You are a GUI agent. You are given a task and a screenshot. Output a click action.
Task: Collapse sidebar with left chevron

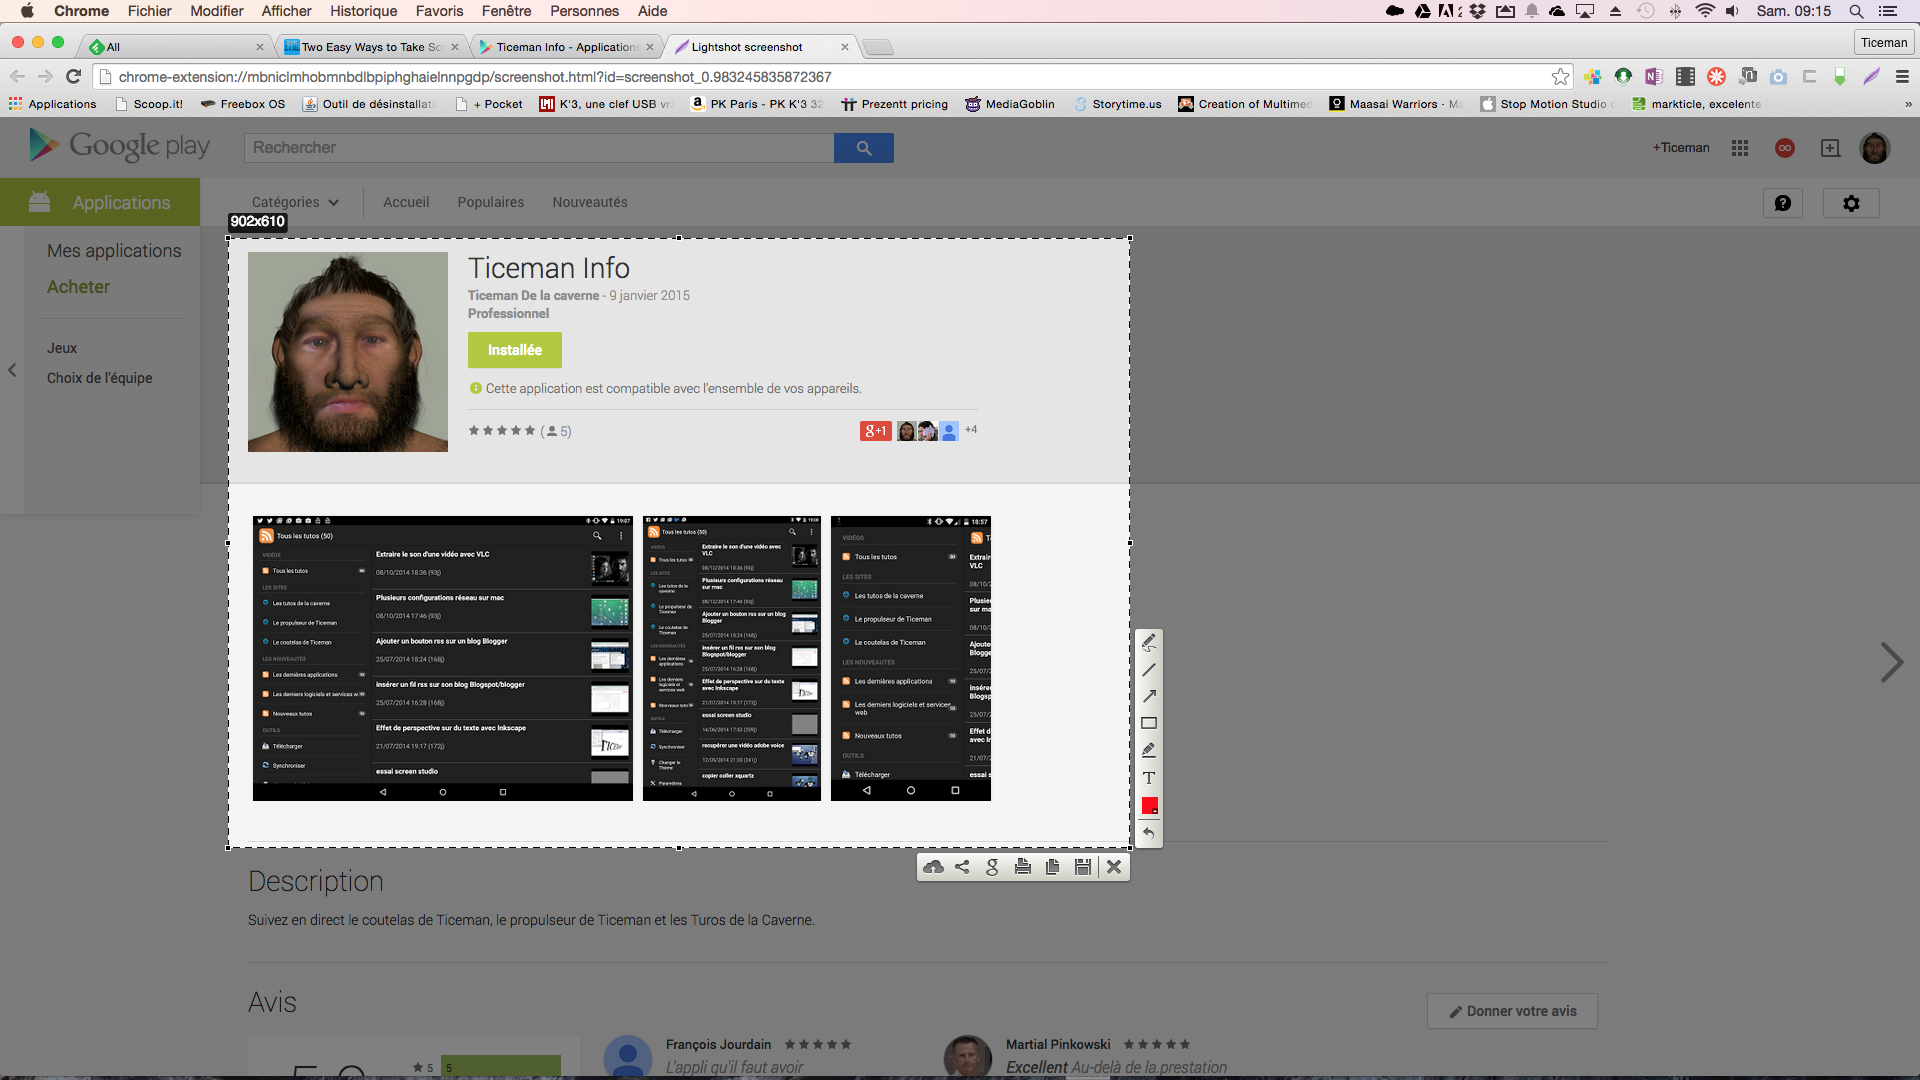12,370
